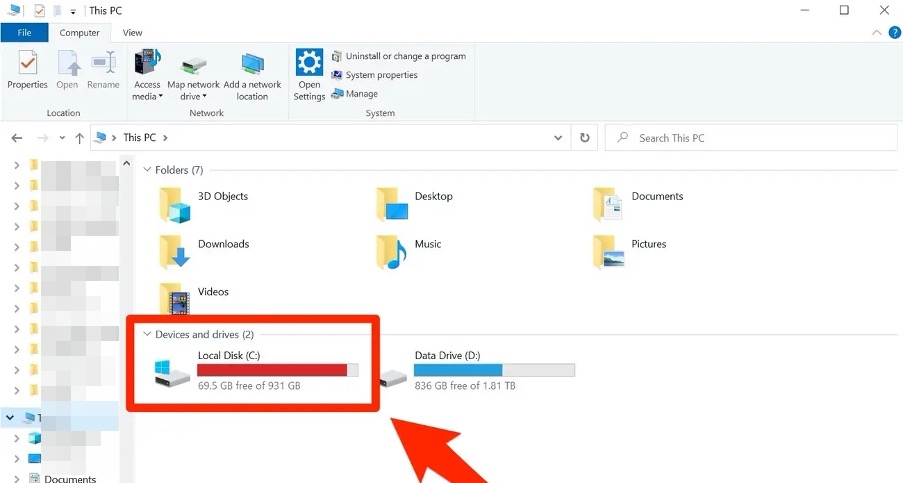Click the 69.5 GB free of 931 GB text

249,386
